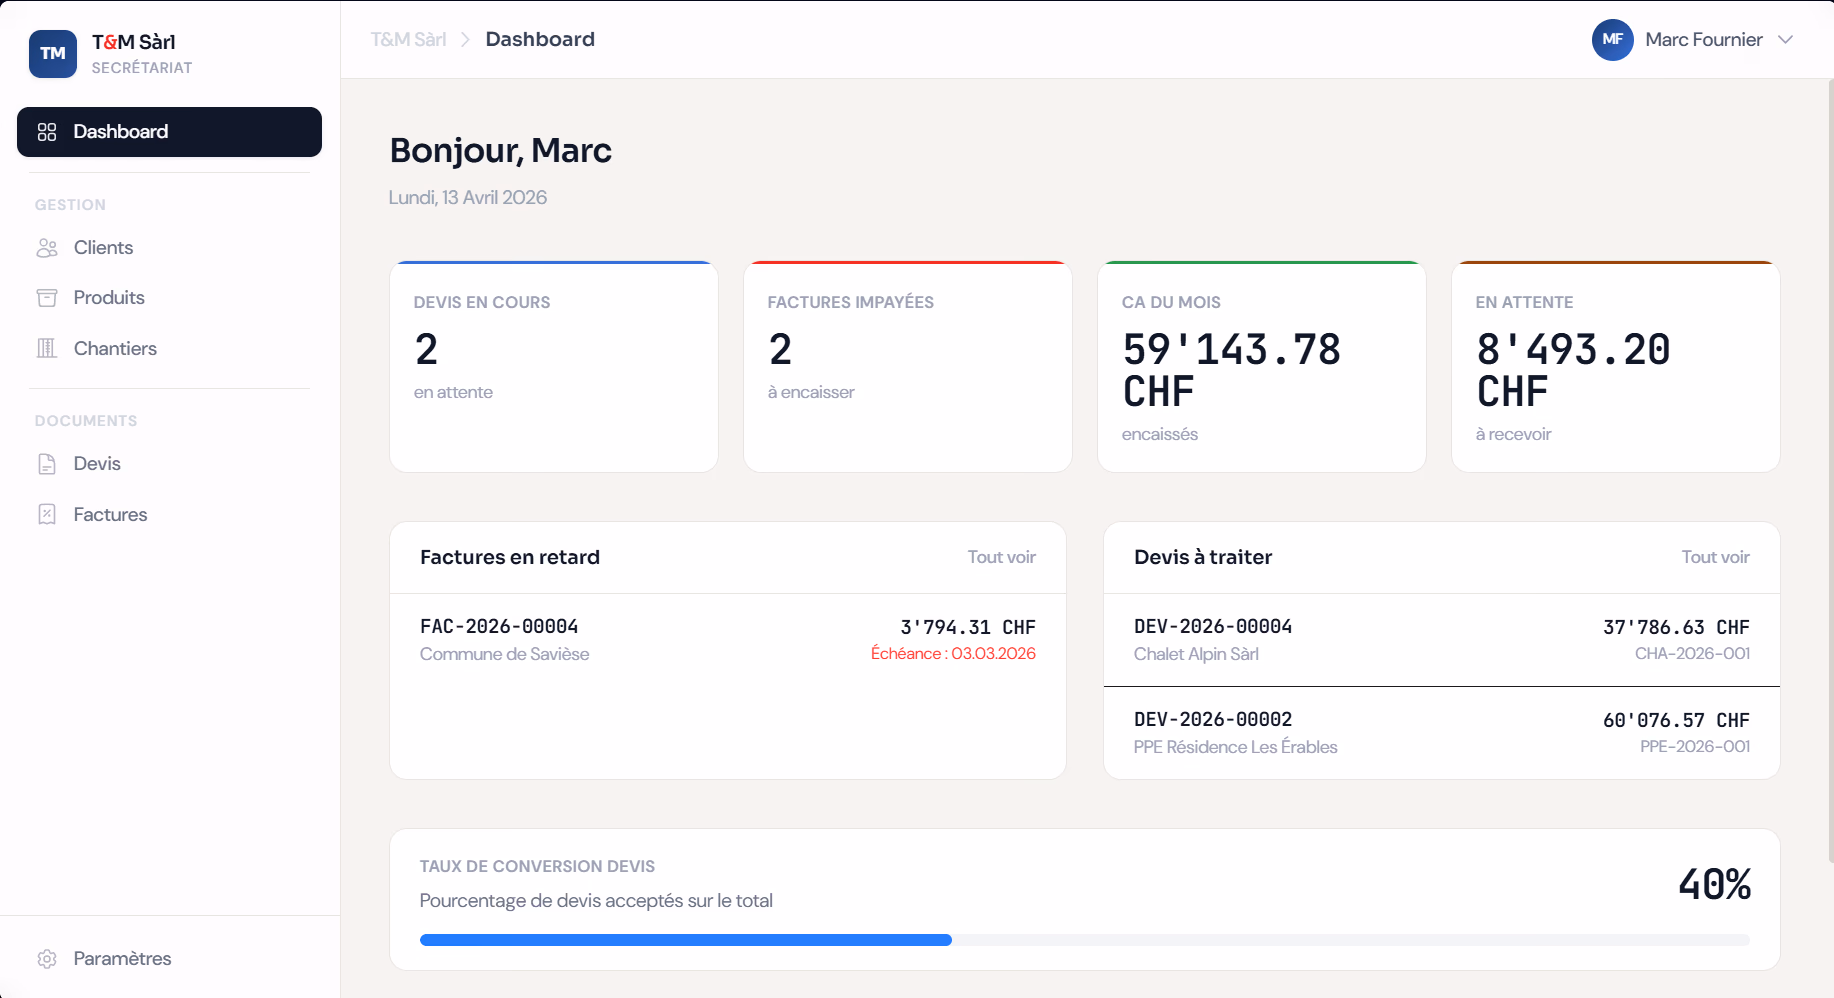Go to T&M Sàrl breadcrumb
1834x998 pixels.
click(x=408, y=40)
